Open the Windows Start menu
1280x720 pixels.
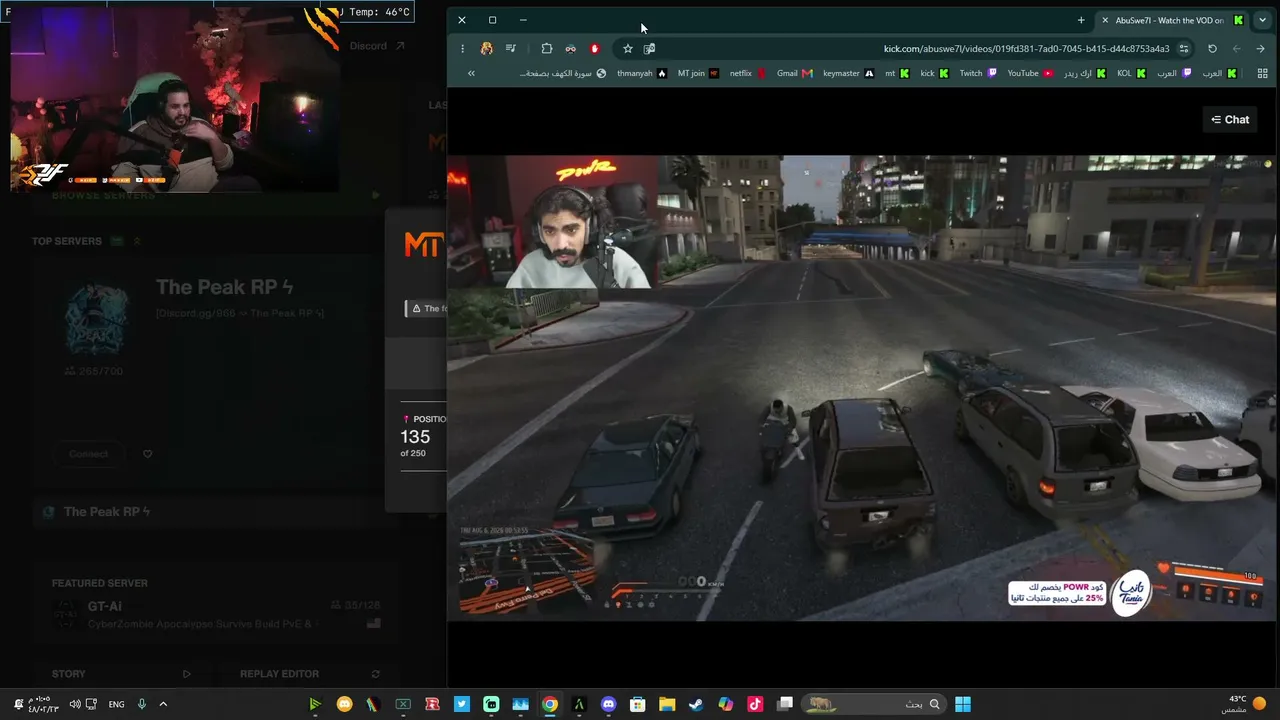click(x=962, y=704)
